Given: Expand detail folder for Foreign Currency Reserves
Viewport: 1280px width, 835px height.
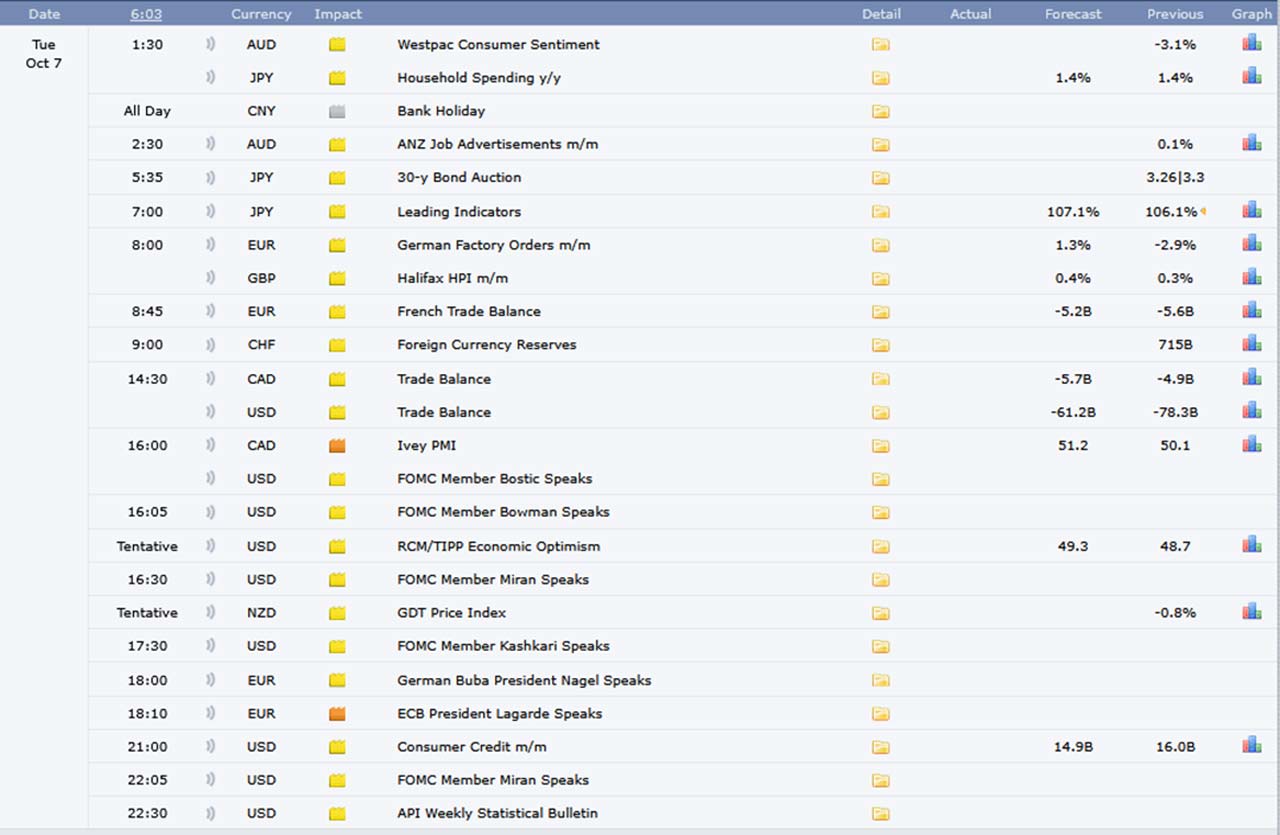Looking at the screenshot, I should (x=880, y=345).
